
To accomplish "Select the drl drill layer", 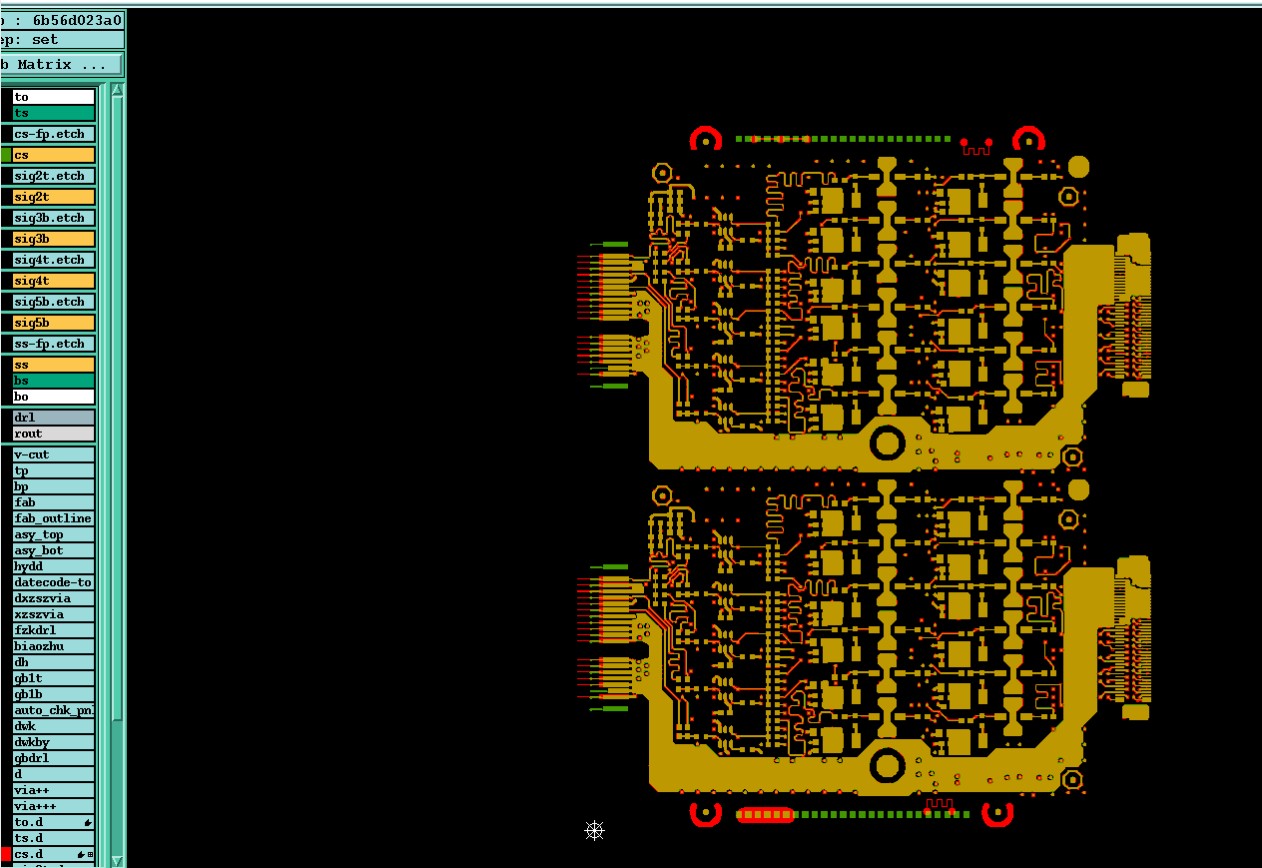I will click(54, 418).
